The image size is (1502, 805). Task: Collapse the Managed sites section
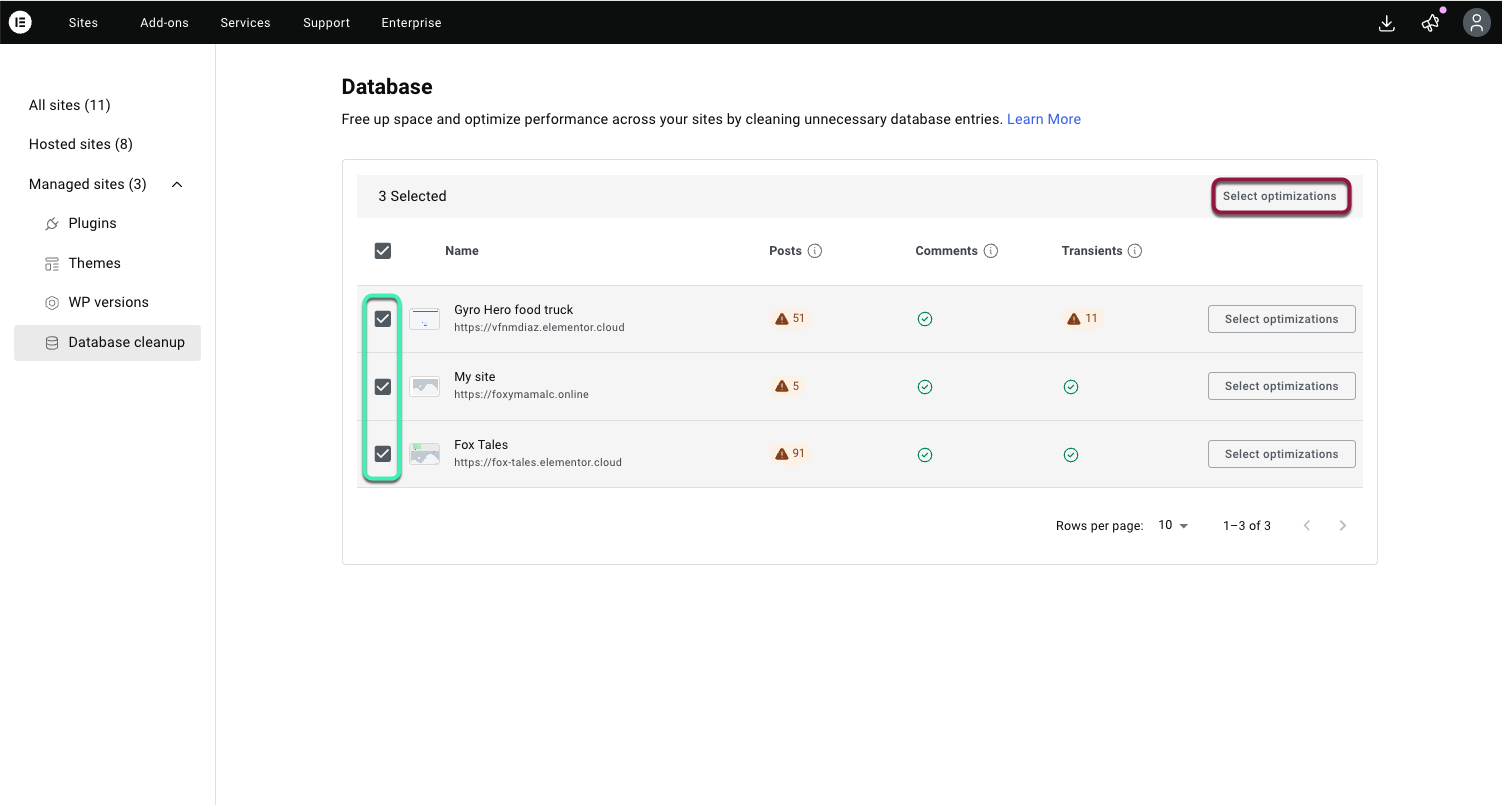(177, 184)
